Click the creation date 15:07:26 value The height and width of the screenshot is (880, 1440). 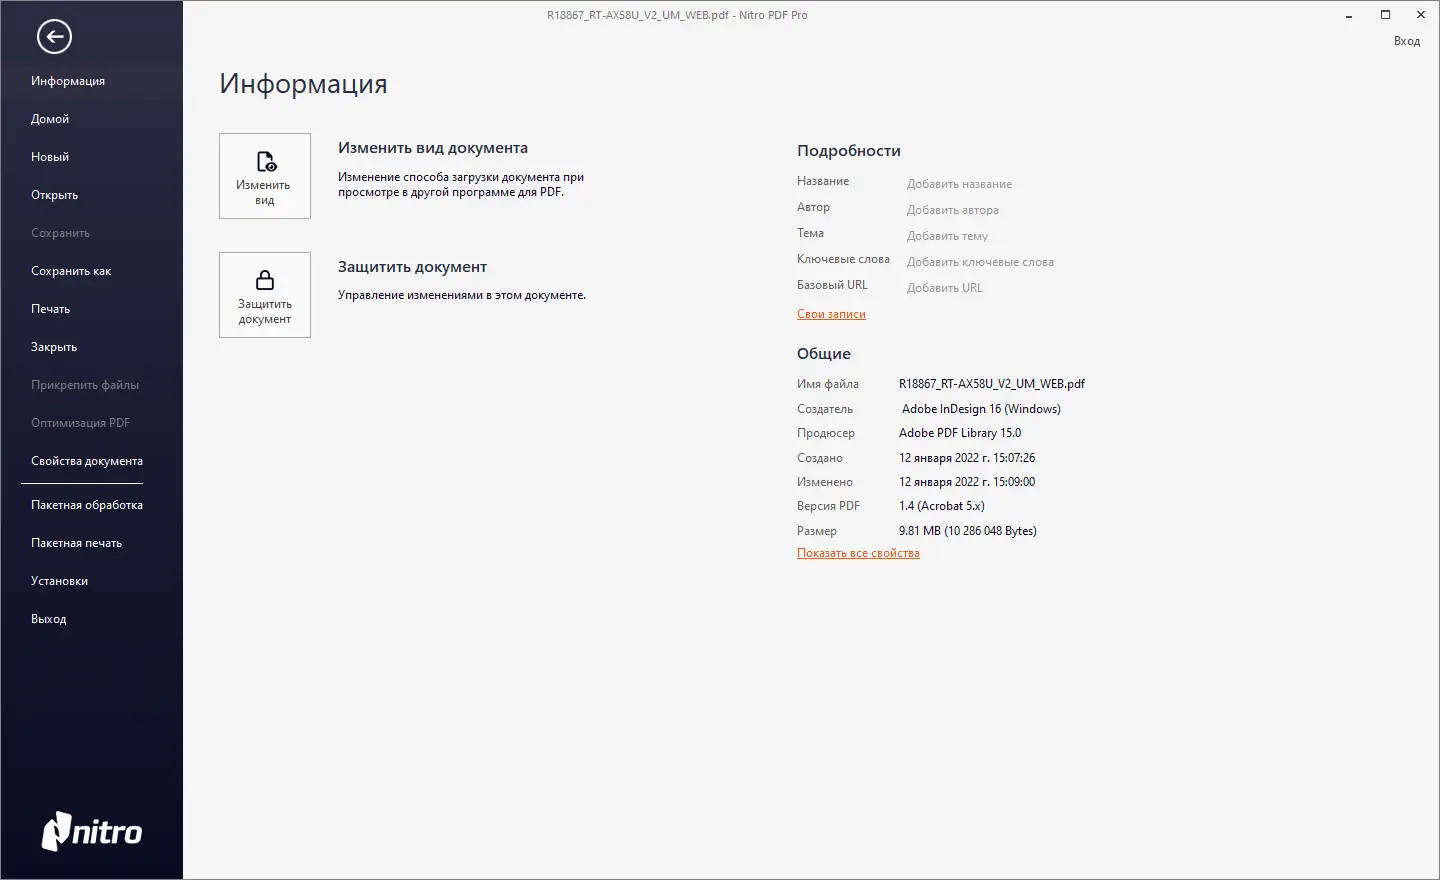(x=967, y=458)
